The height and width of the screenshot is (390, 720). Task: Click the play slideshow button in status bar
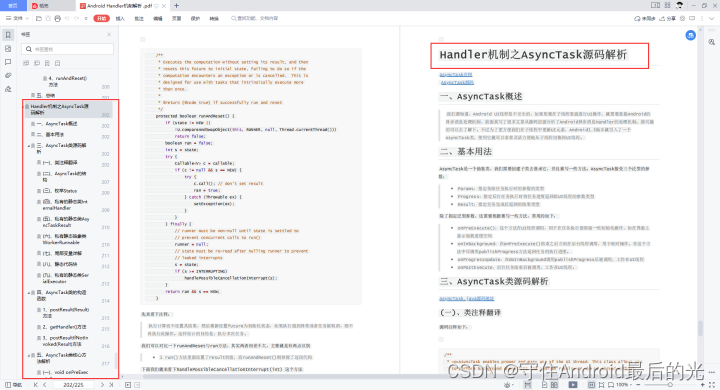(573, 385)
